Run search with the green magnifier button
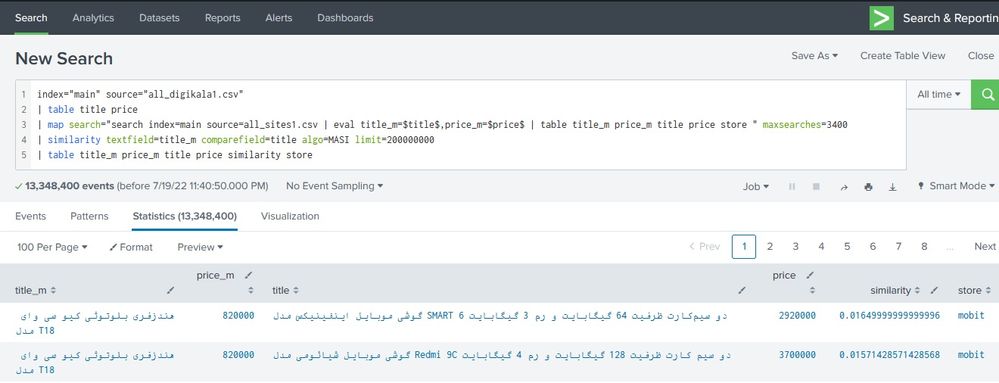This screenshot has height=383, width=999. point(986,94)
